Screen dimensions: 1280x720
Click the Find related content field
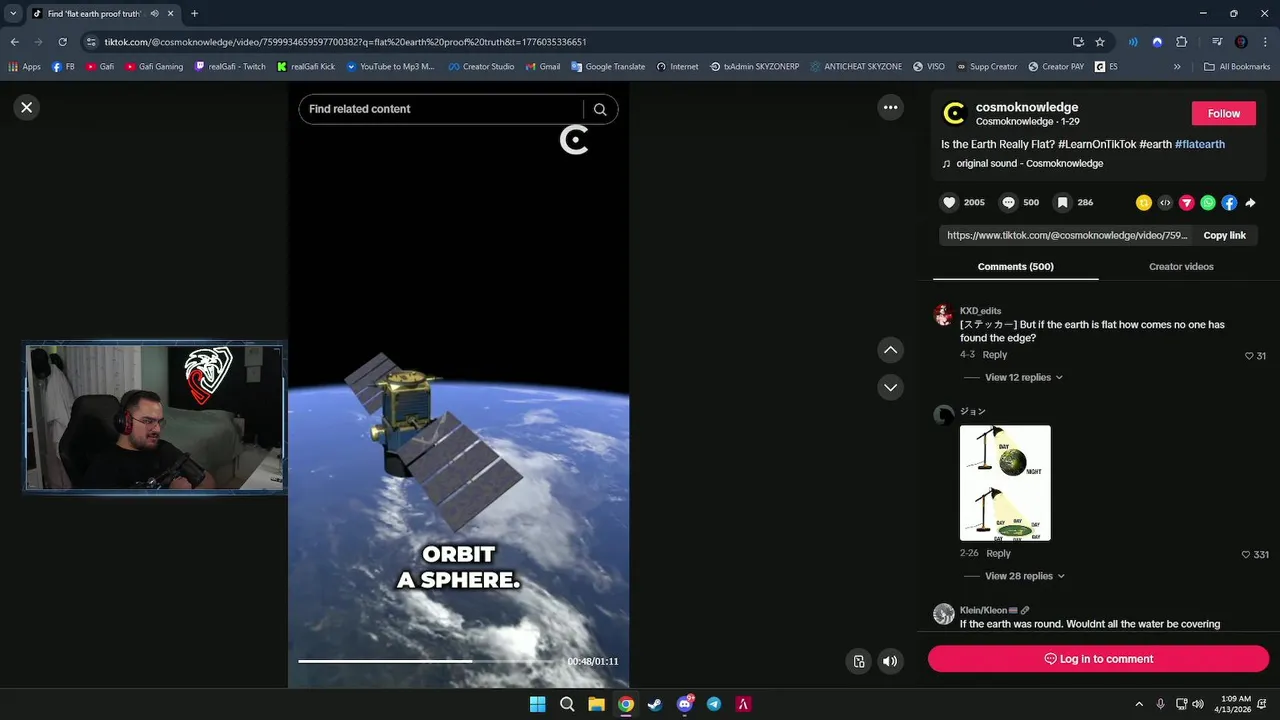tap(442, 109)
